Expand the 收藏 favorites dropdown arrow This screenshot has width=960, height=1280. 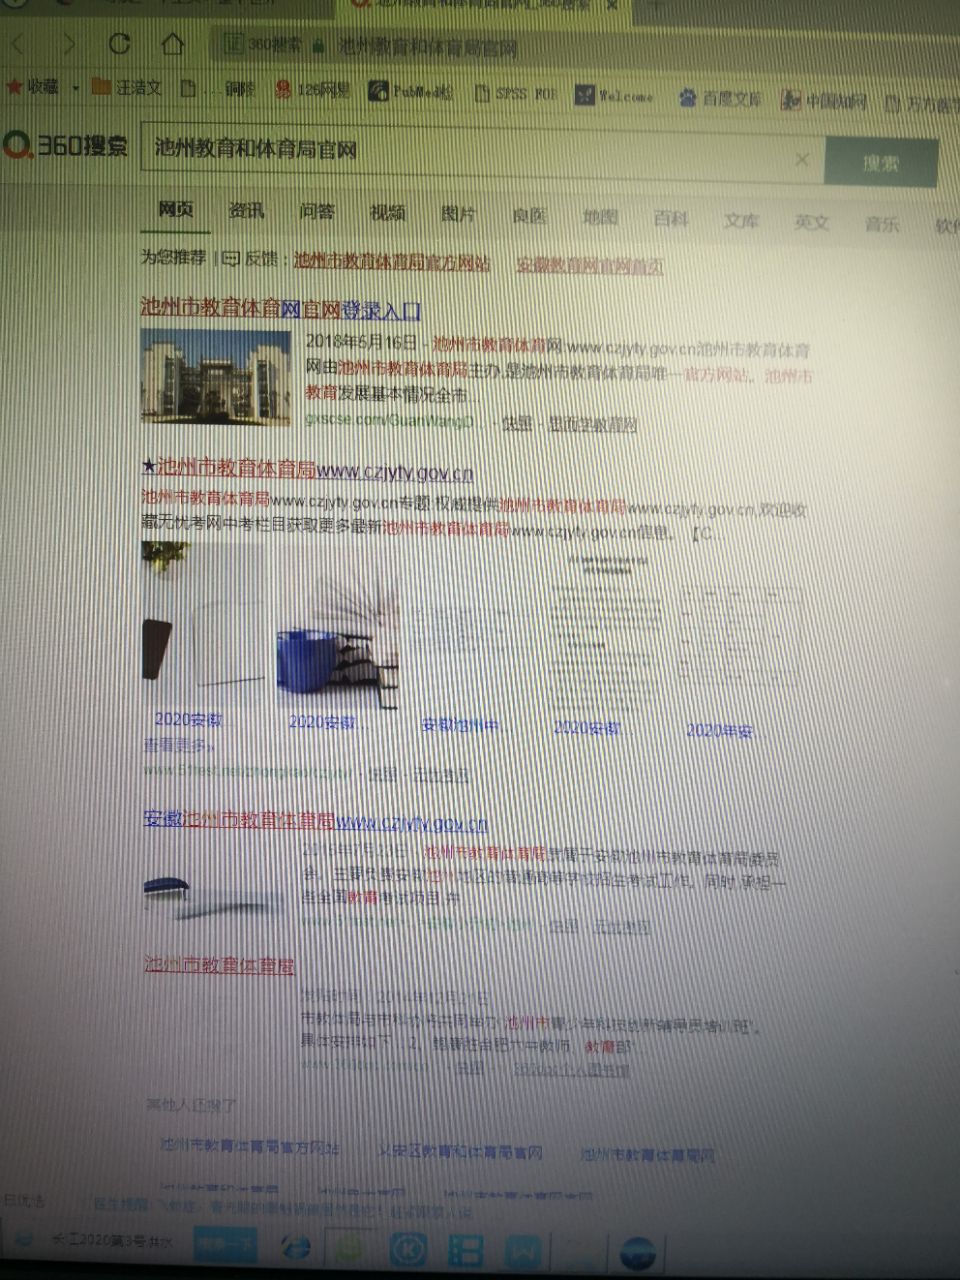[76, 88]
